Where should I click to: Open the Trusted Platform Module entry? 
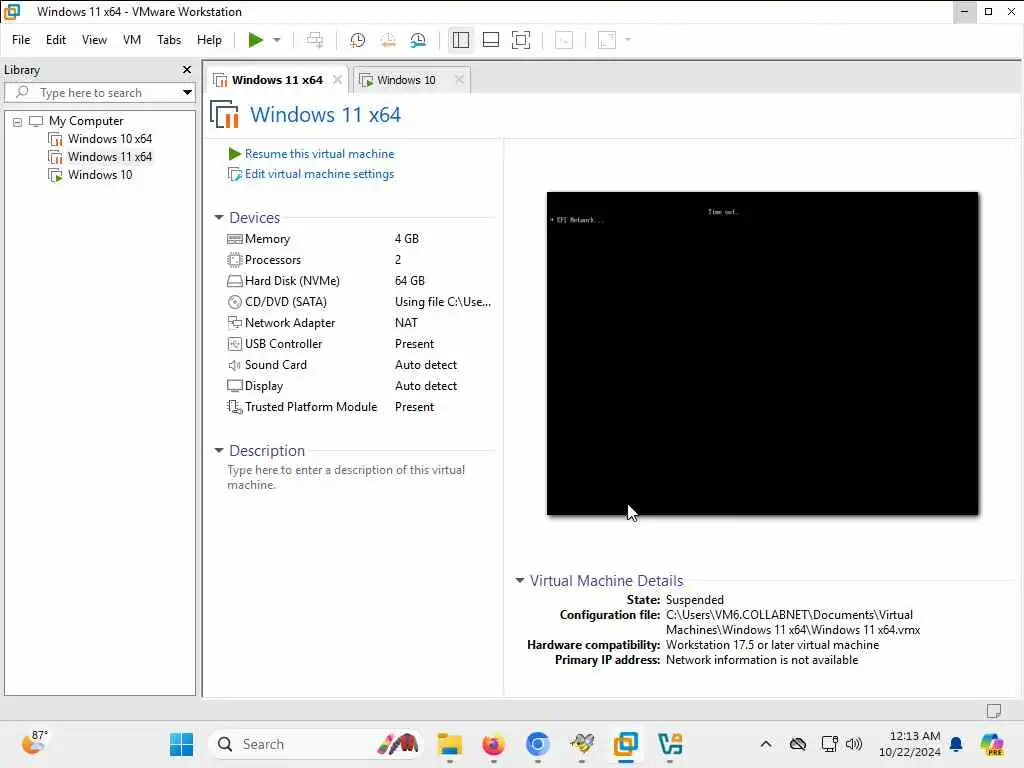(x=311, y=407)
